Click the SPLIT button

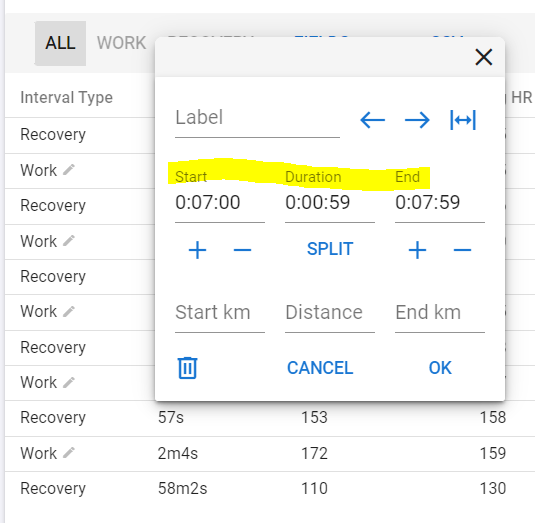330,249
